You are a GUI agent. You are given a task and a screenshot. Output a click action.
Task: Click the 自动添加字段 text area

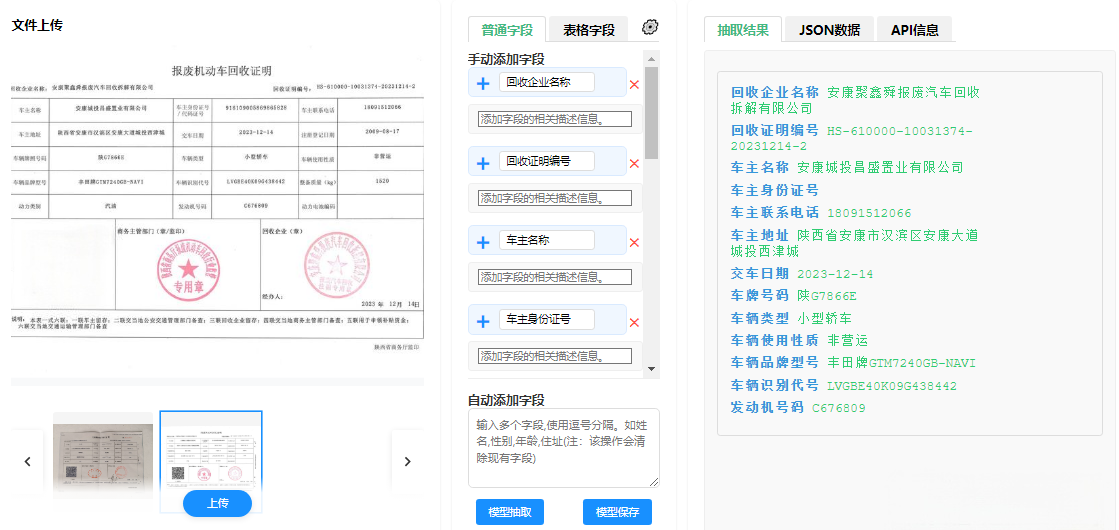[x=563, y=447]
